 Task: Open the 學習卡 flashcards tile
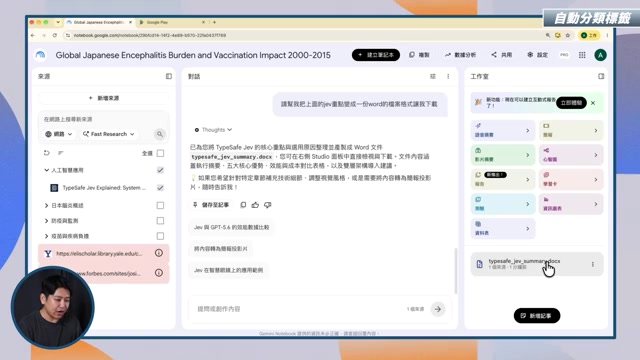[571, 180]
